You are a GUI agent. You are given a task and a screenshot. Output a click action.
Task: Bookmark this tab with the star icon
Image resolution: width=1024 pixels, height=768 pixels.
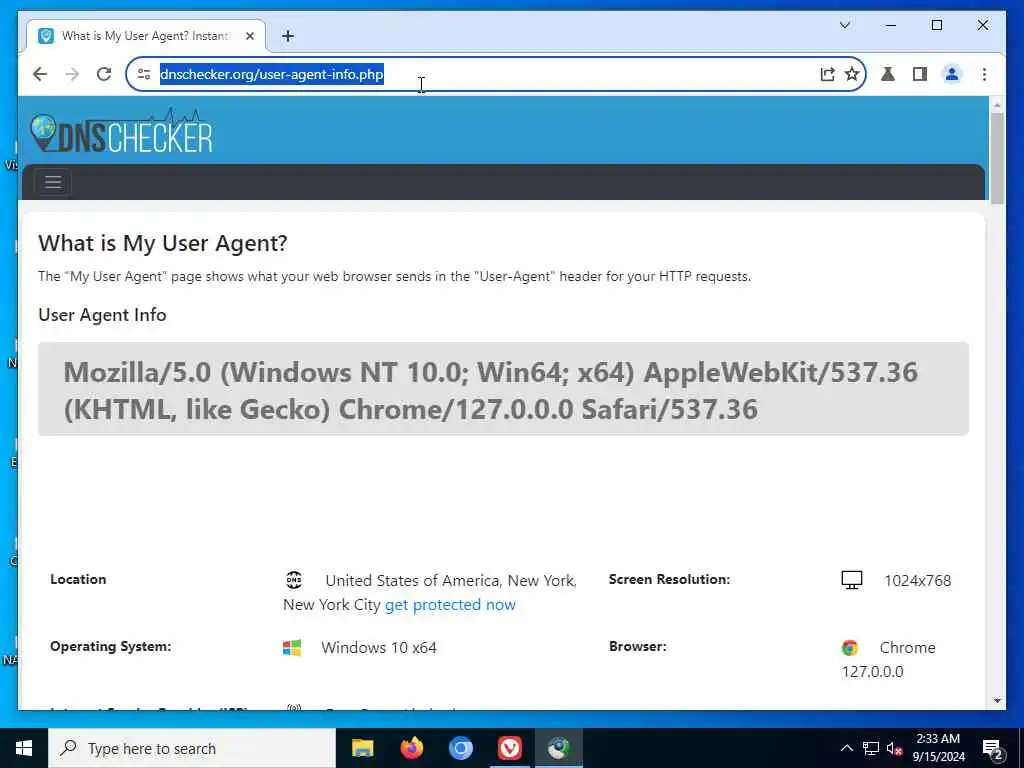852,74
